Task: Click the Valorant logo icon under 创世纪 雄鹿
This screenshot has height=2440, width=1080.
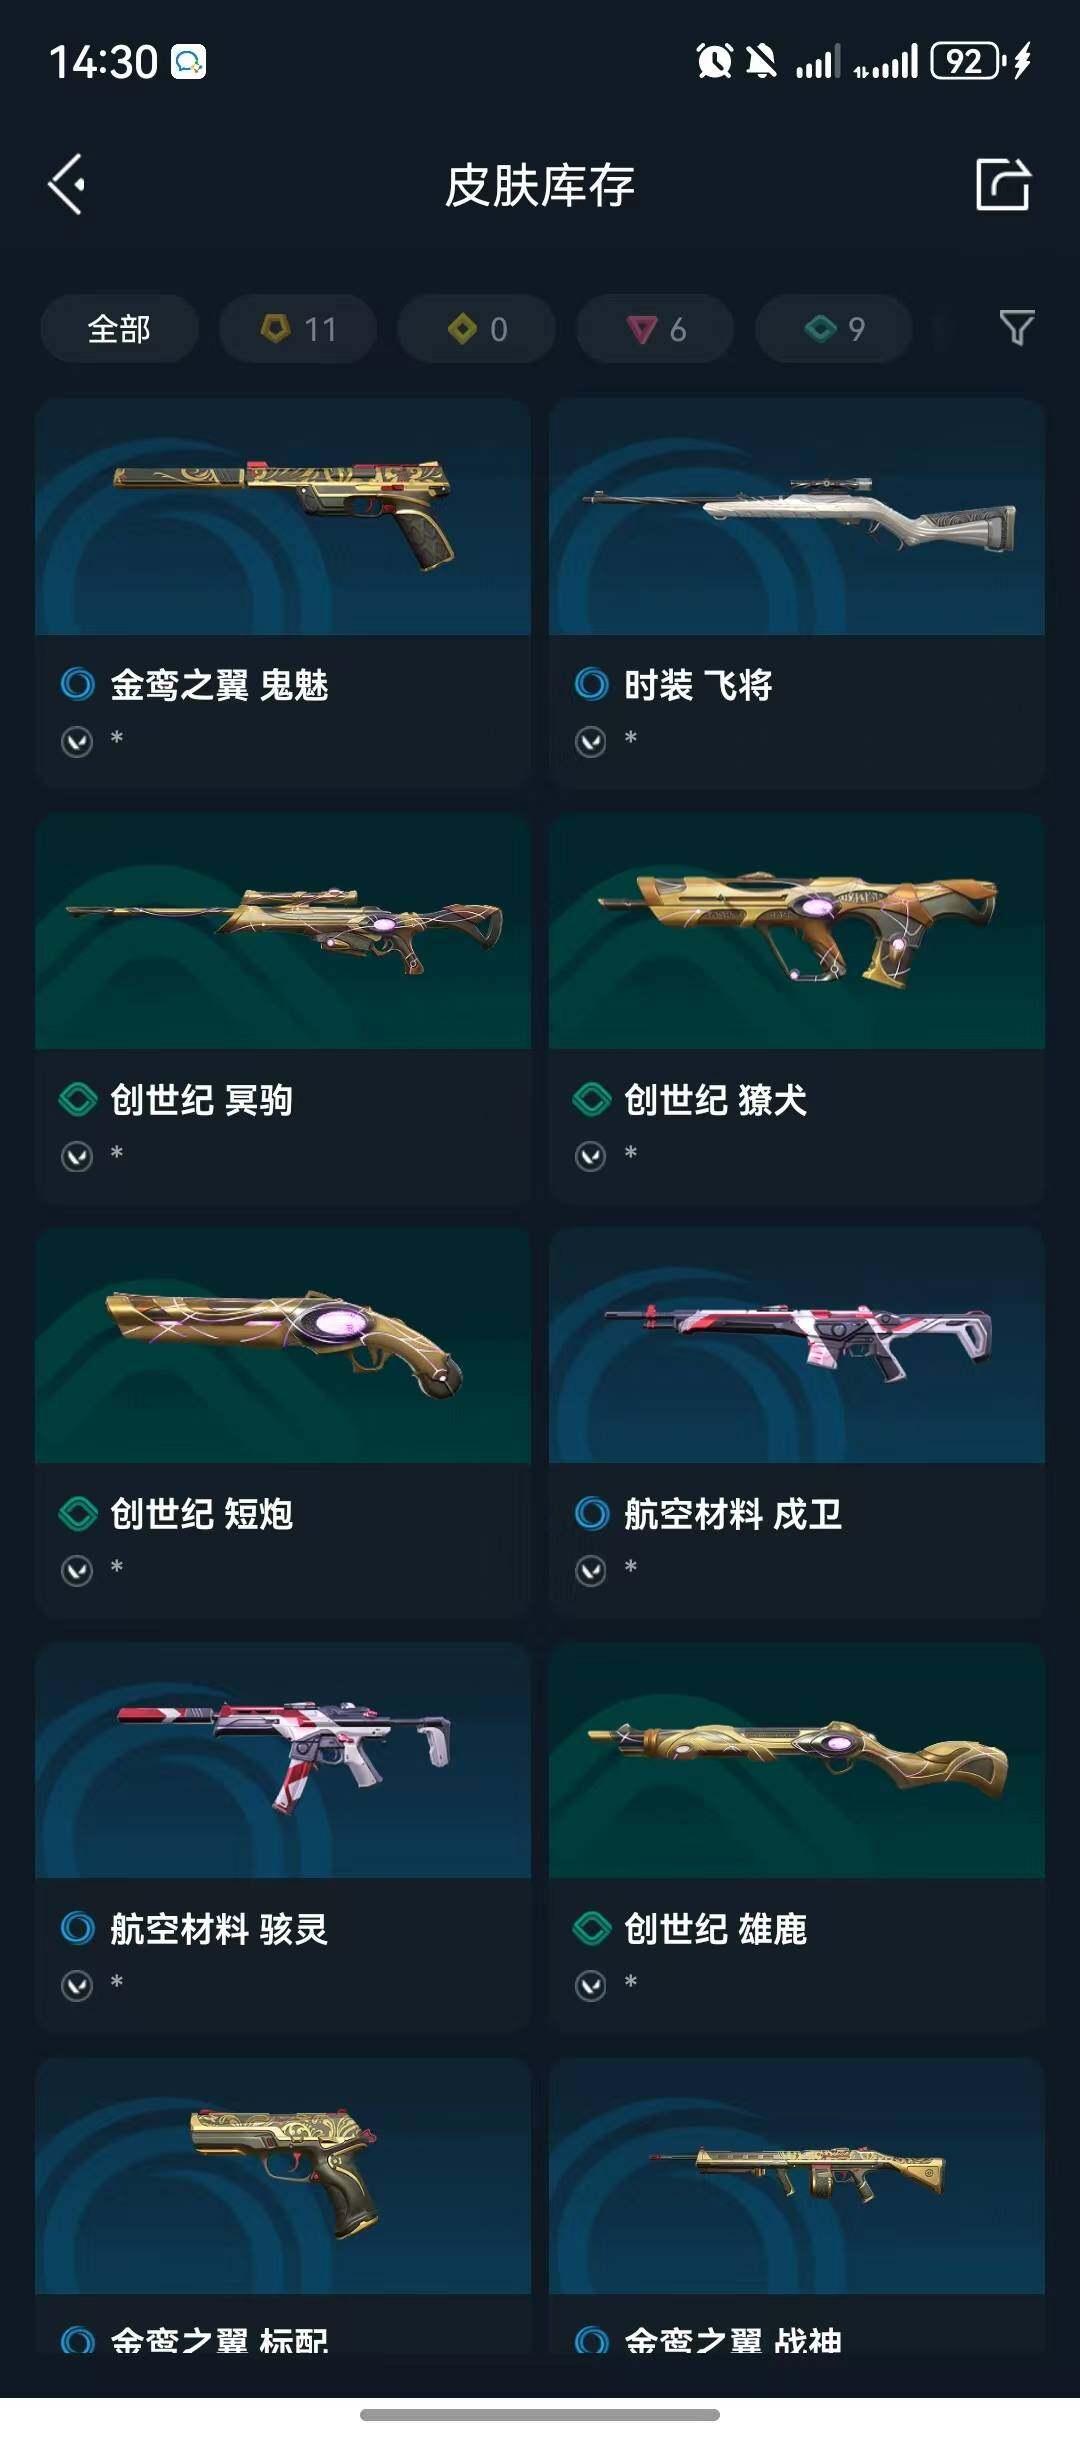Action: tap(591, 1985)
